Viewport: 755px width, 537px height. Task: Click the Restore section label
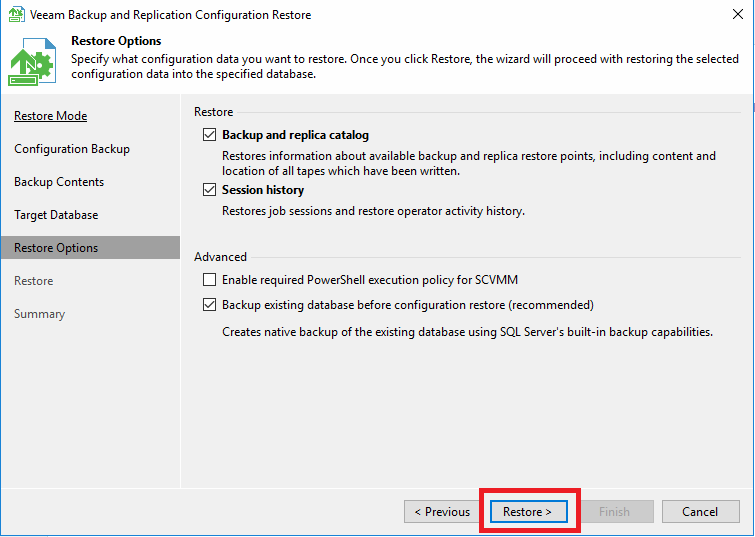pyautogui.click(x=214, y=112)
